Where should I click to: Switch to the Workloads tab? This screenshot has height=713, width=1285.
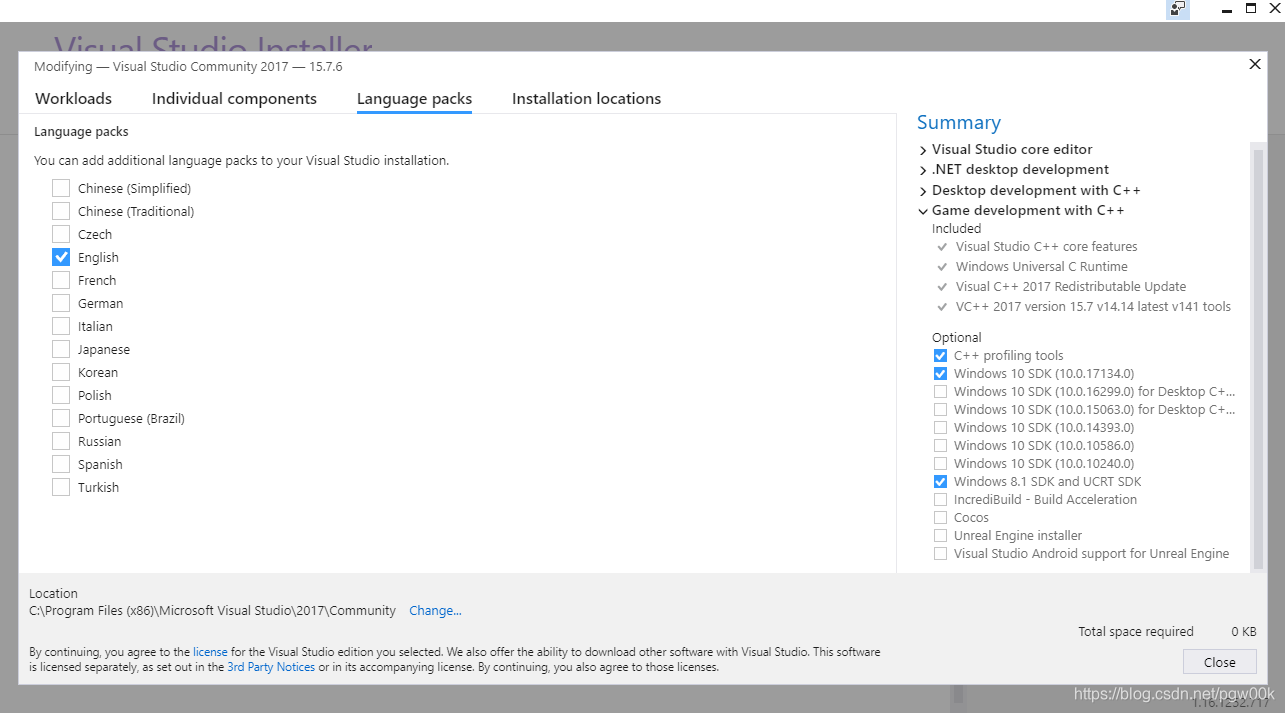pos(73,98)
